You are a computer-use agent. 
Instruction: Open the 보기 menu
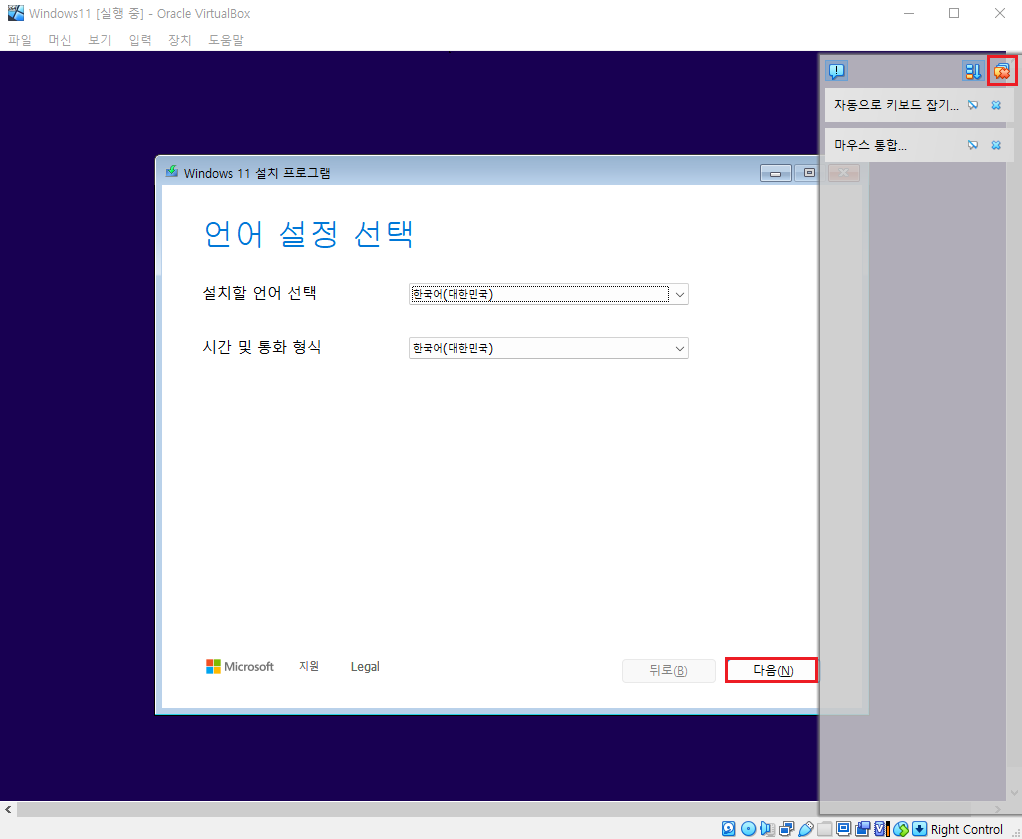pyautogui.click(x=100, y=40)
